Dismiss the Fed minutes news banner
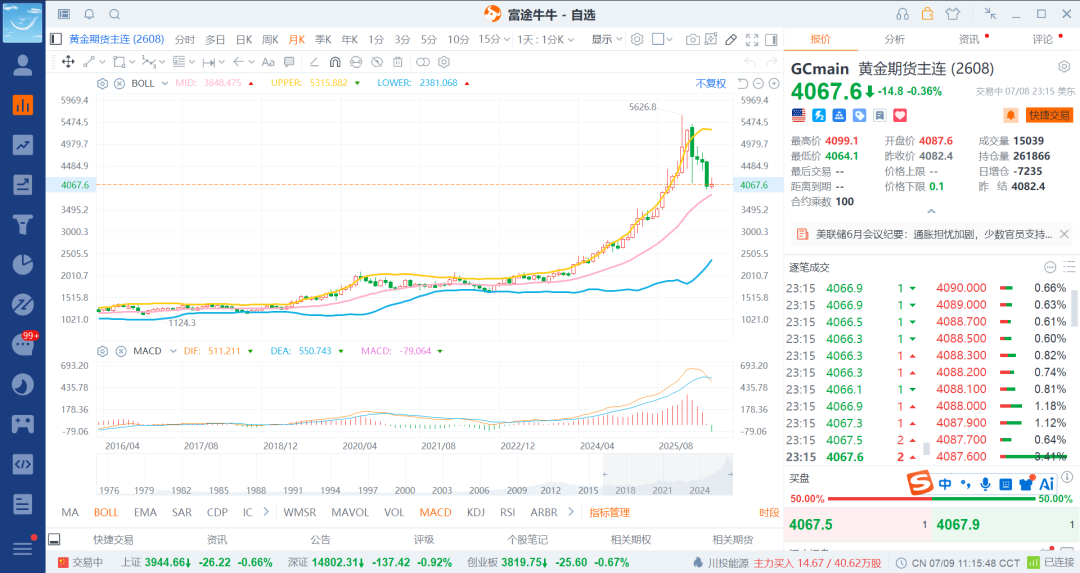The image size is (1080, 573). tap(1064, 234)
